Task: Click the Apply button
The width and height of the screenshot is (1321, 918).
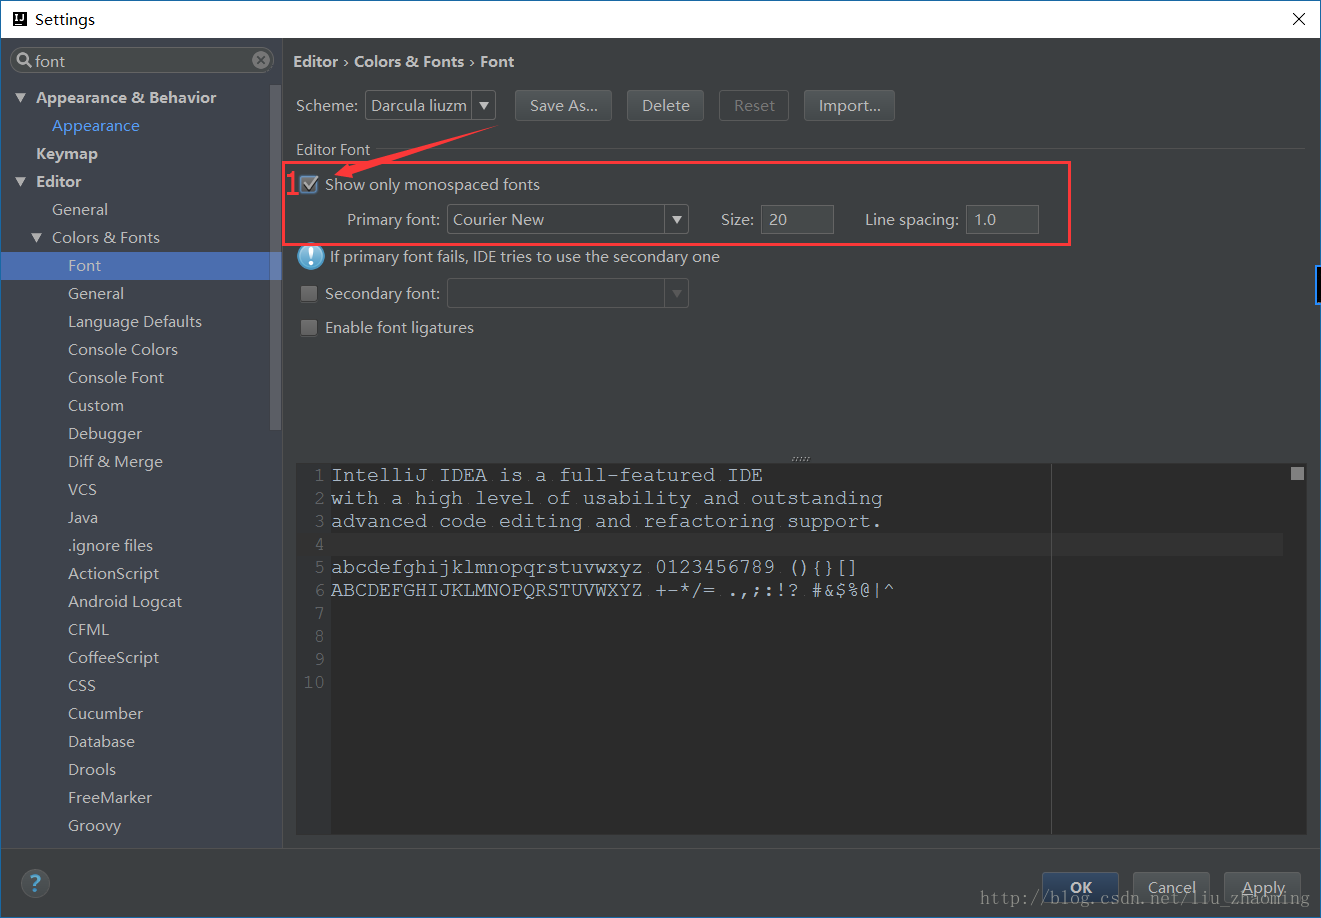Action: point(1263,887)
